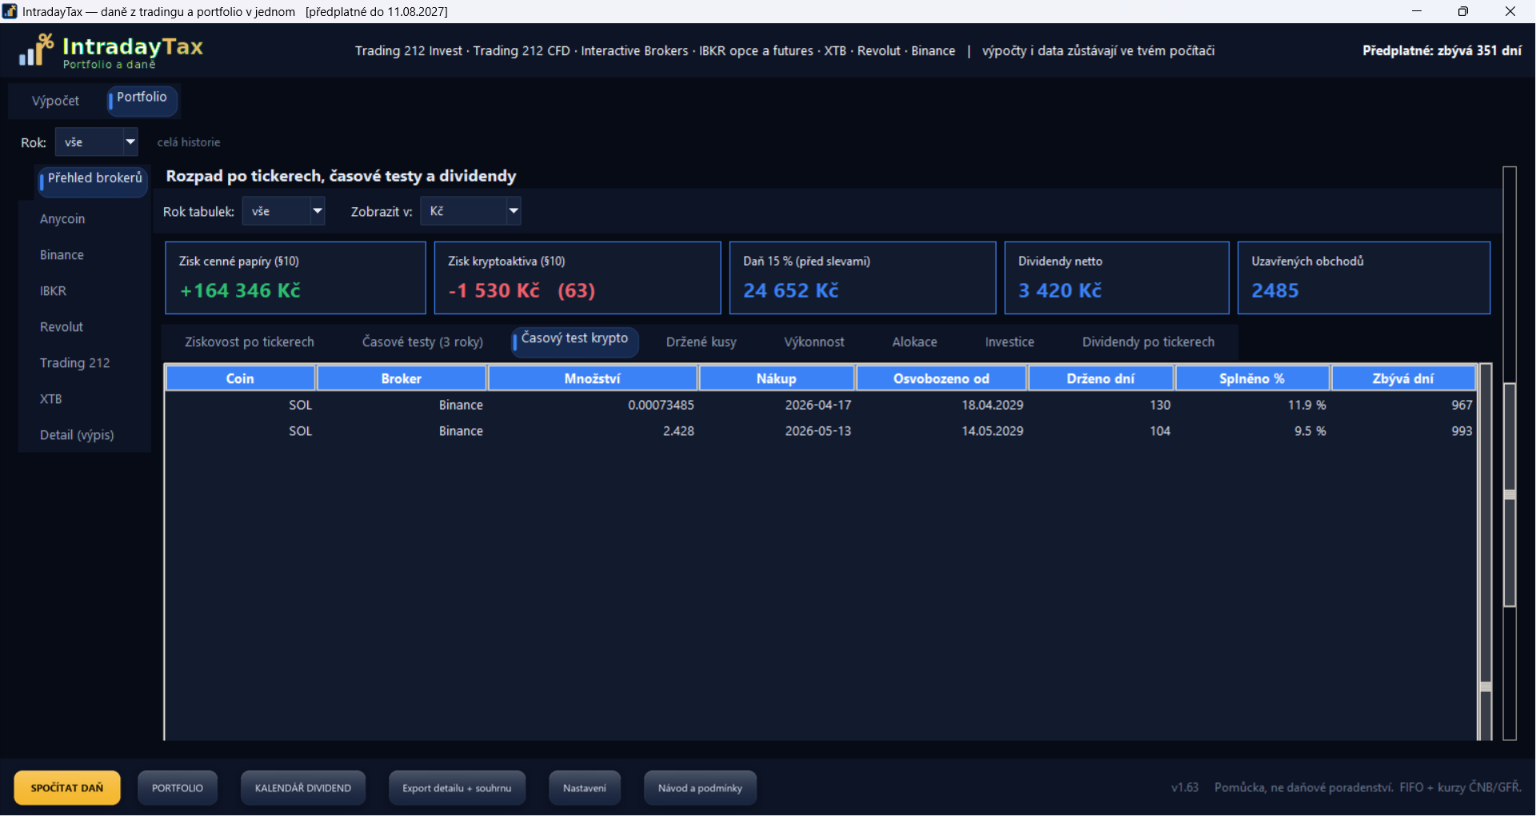Viewport: 1536px width, 816px height.
Task: Open Návod a podmínky
Action: click(x=700, y=788)
